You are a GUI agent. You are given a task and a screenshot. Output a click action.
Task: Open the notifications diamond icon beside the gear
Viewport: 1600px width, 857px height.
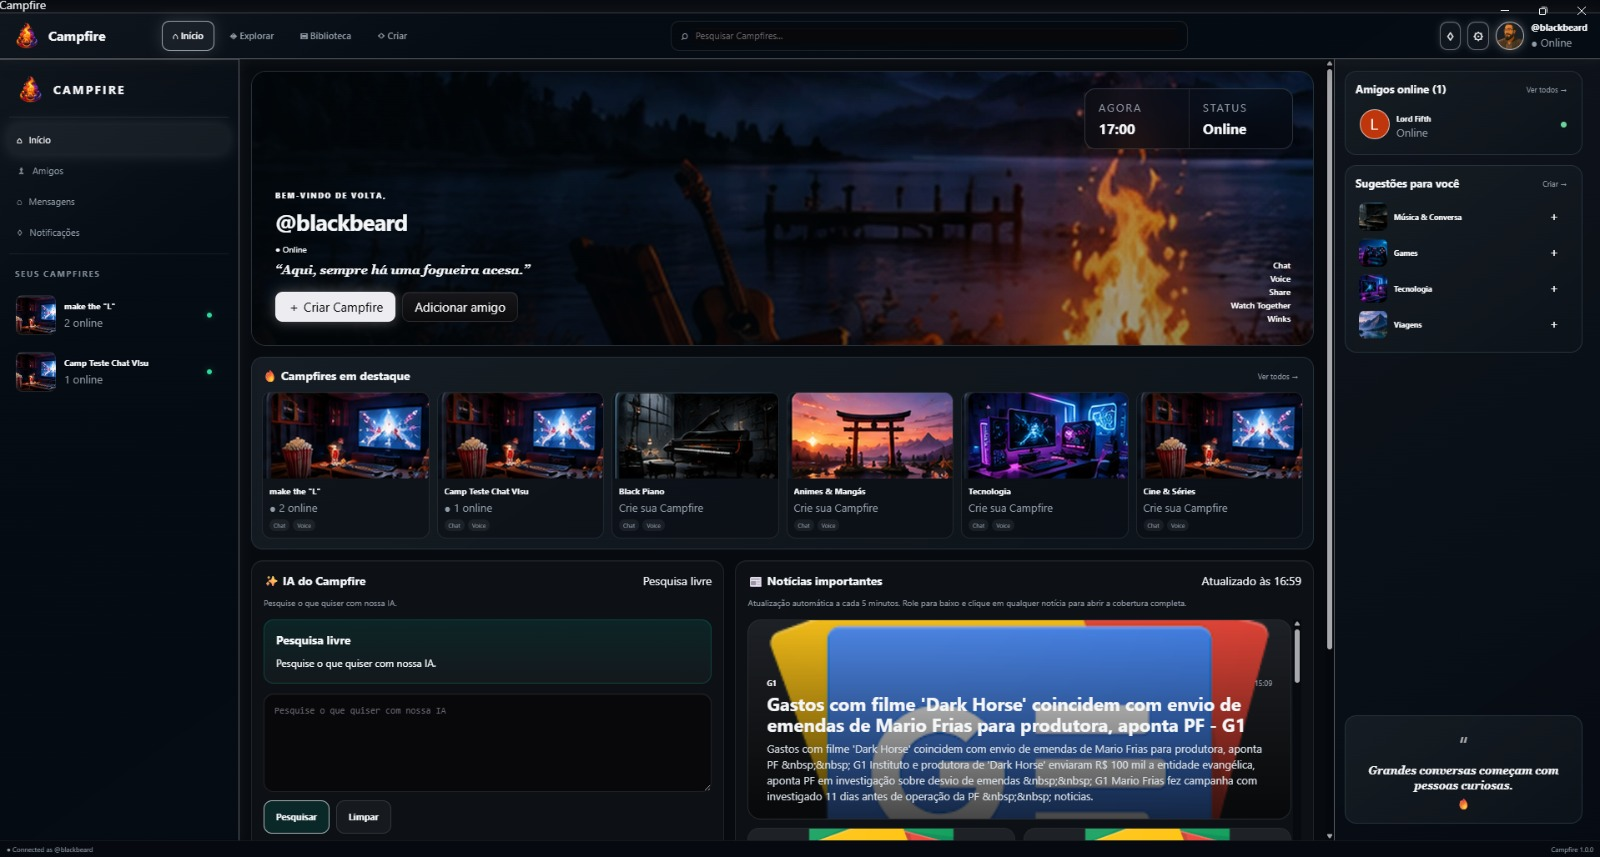tap(1450, 36)
